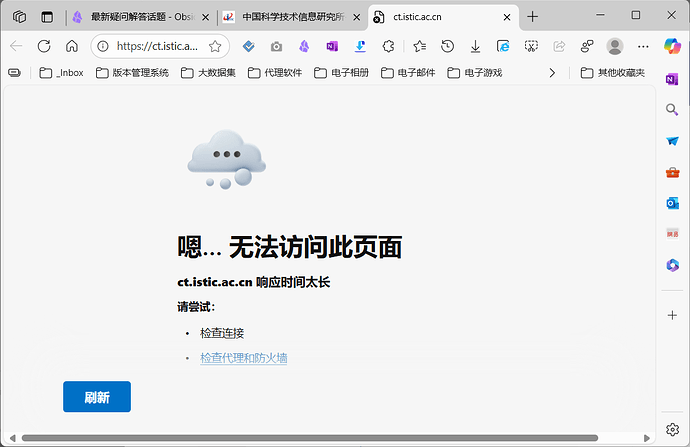The image size is (690, 447).
Task: Expand the 其他收藏夹 folder
Action: pos(612,73)
